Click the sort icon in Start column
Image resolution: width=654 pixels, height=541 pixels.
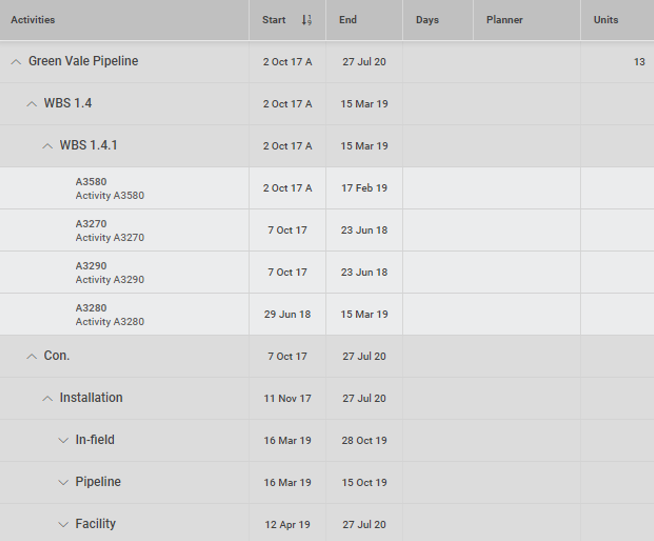(x=306, y=20)
